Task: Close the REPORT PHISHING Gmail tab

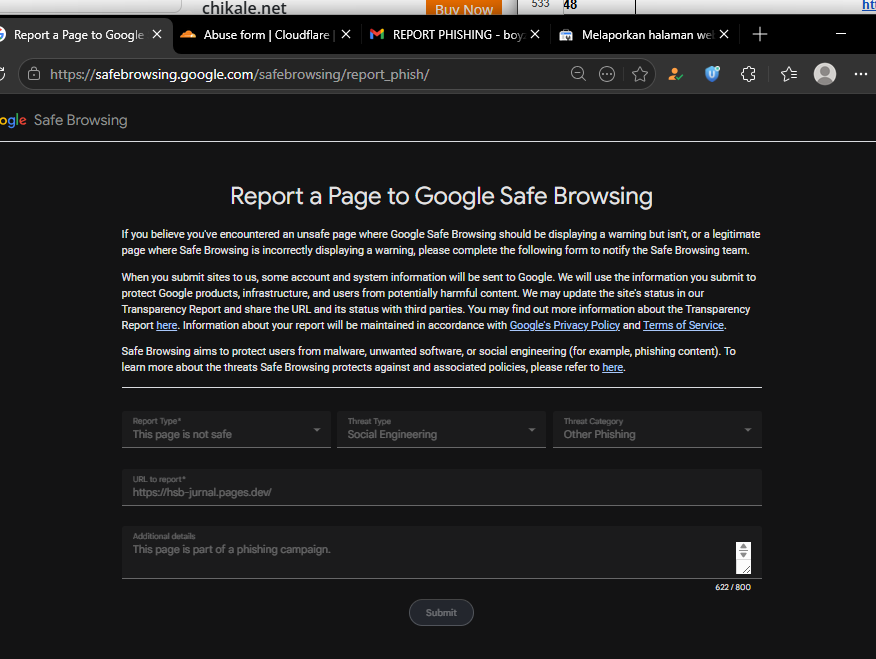Action: [x=535, y=34]
